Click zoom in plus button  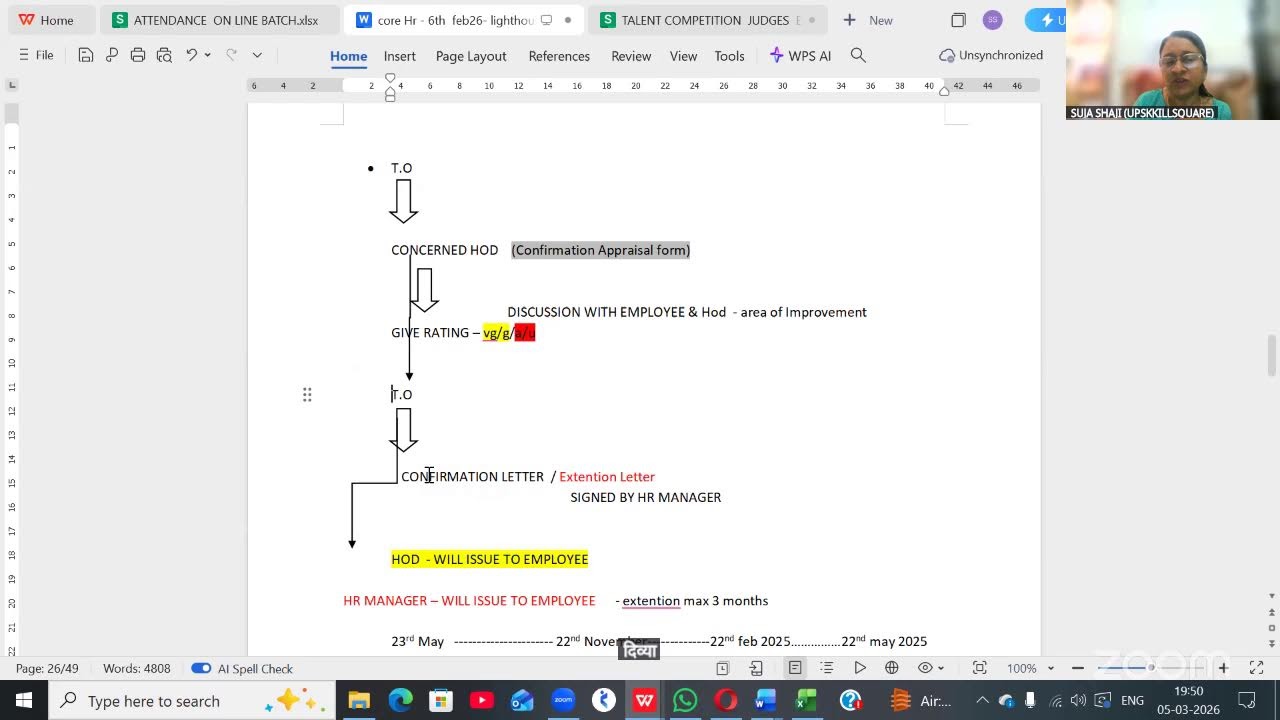1223,668
